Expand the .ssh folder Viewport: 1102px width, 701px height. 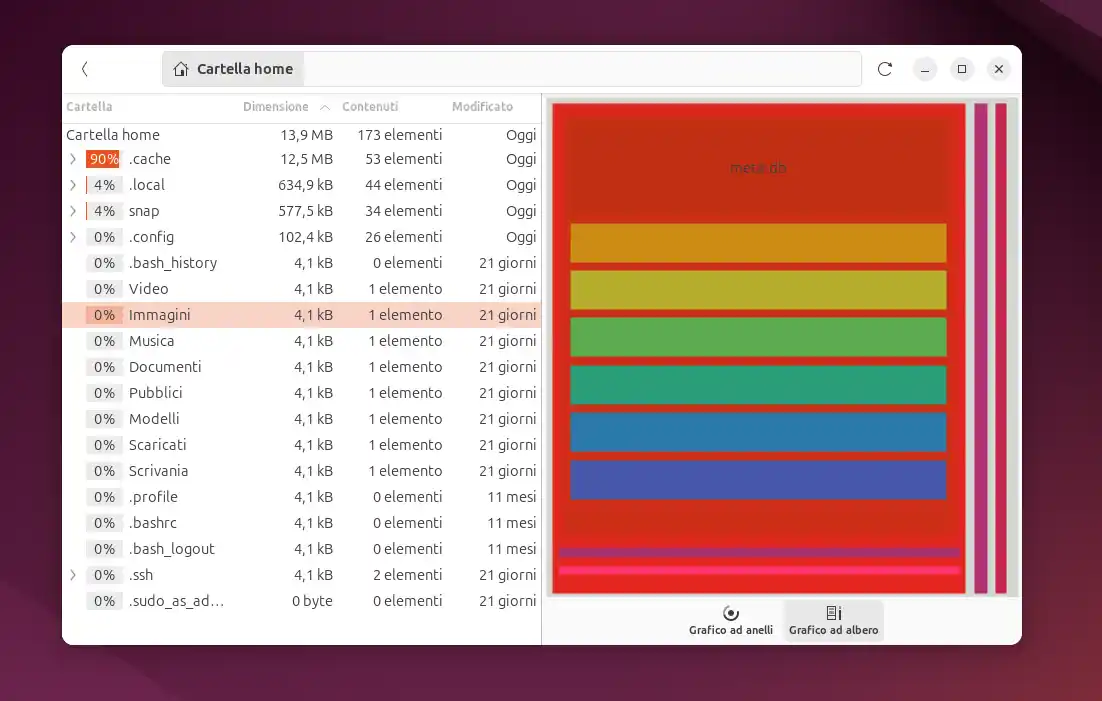coord(73,575)
